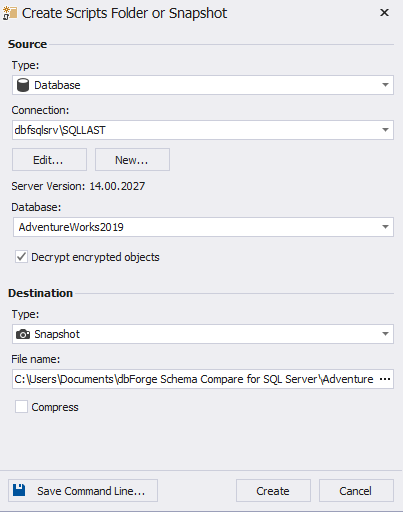Click the dialog title bar icon
403x512 pixels.
(x=9, y=13)
